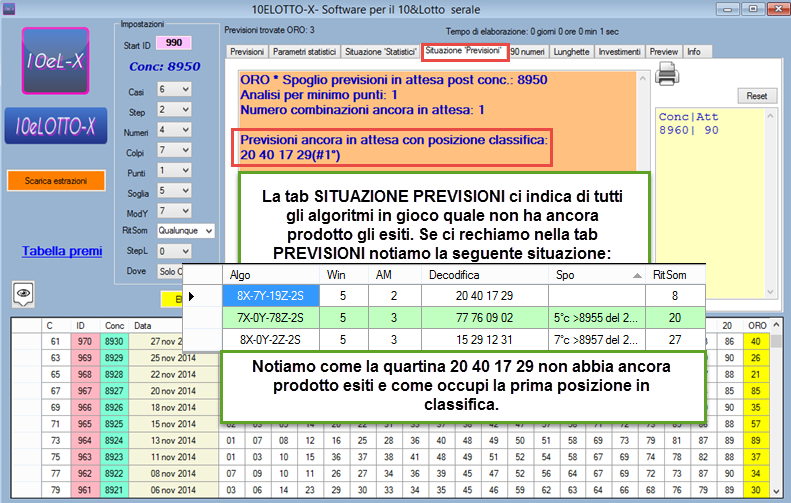Click ORO cell 89 in row 8924
The image size is (791, 503).
point(756,440)
